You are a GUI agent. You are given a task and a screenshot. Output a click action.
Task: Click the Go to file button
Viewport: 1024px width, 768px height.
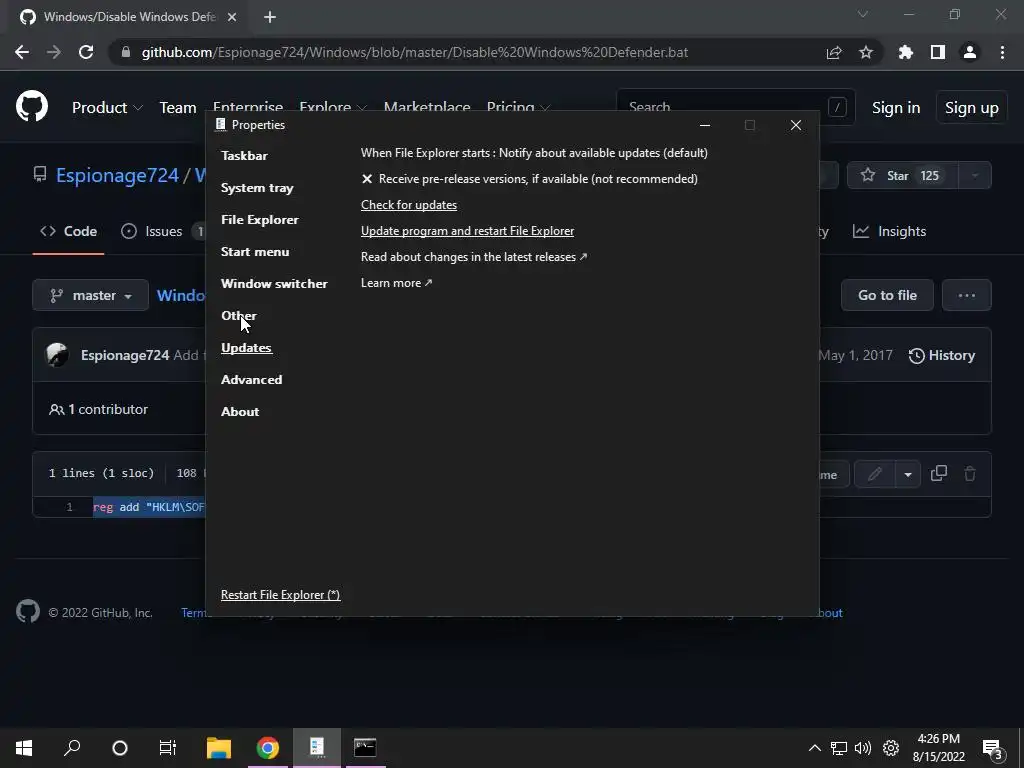887,295
